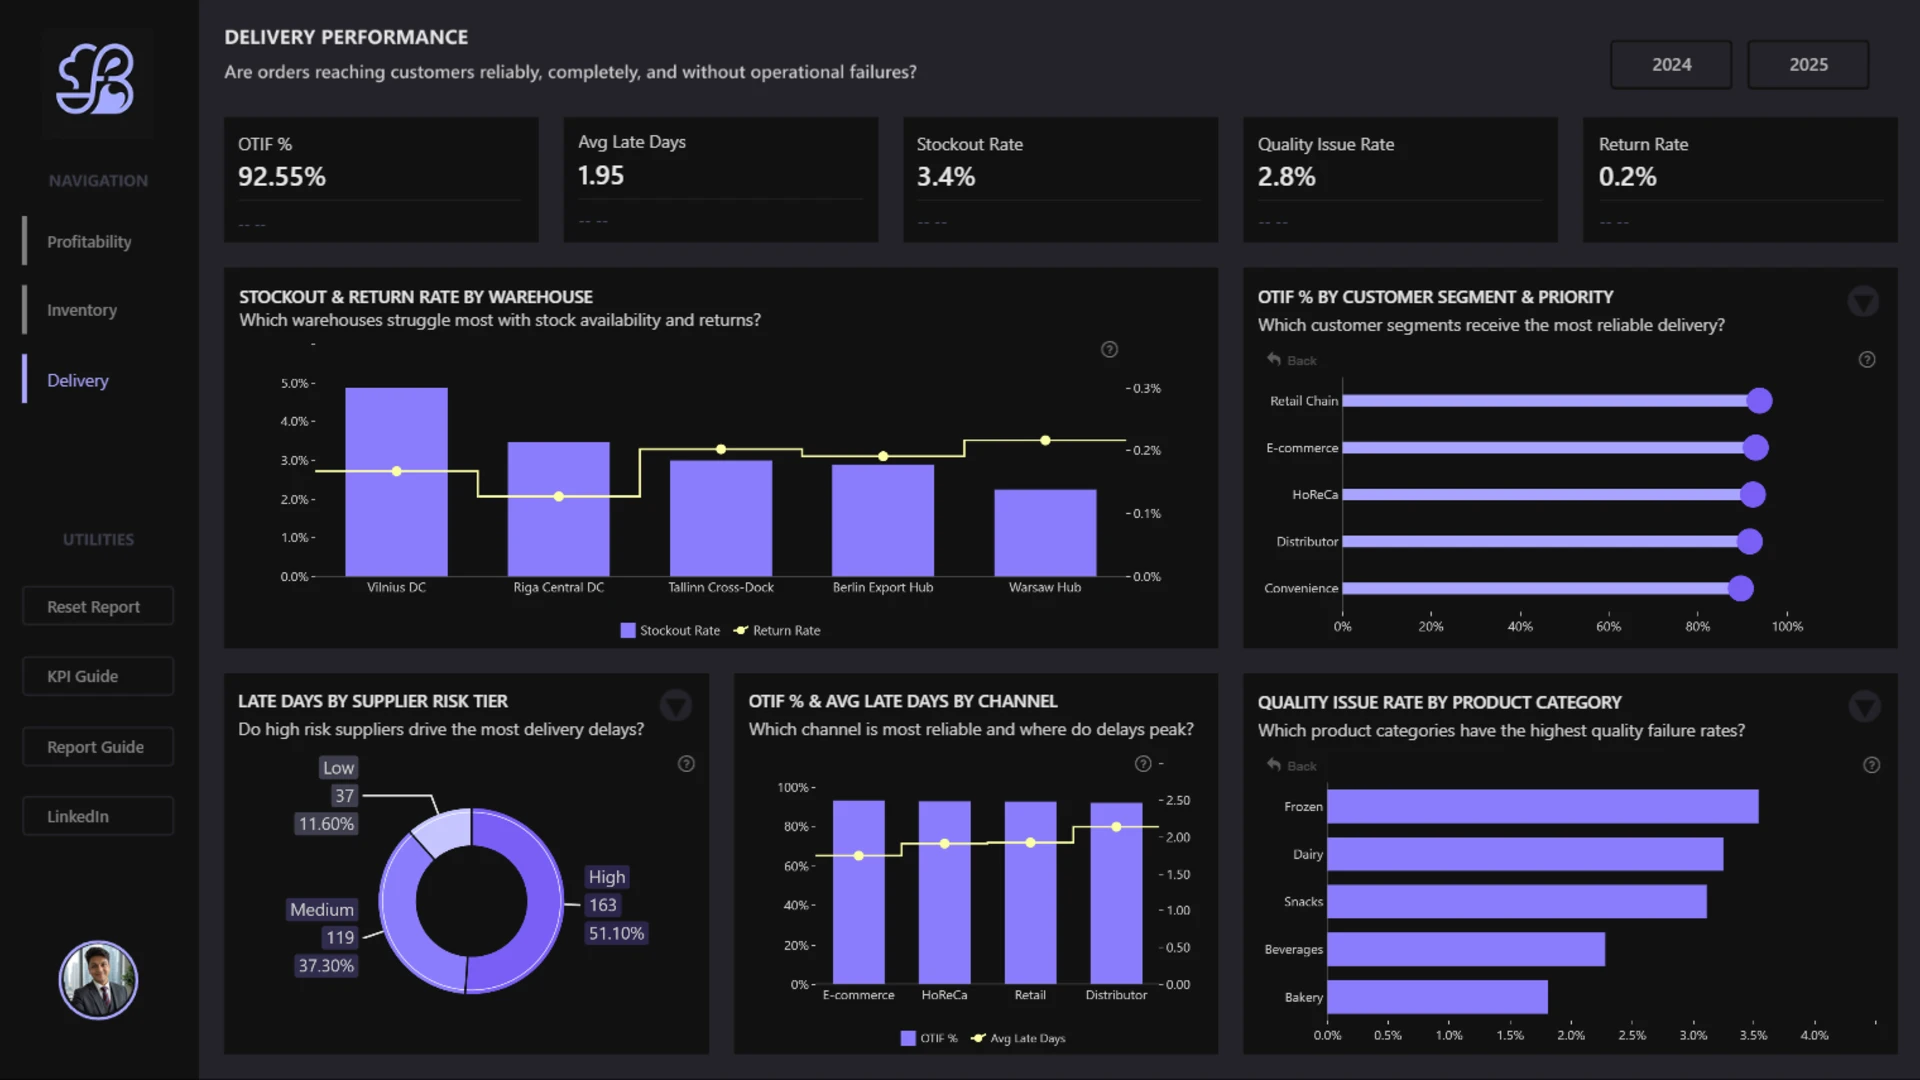The image size is (1920, 1080).
Task: Open help icon on quality issue rate chart
Action: coord(1872,765)
